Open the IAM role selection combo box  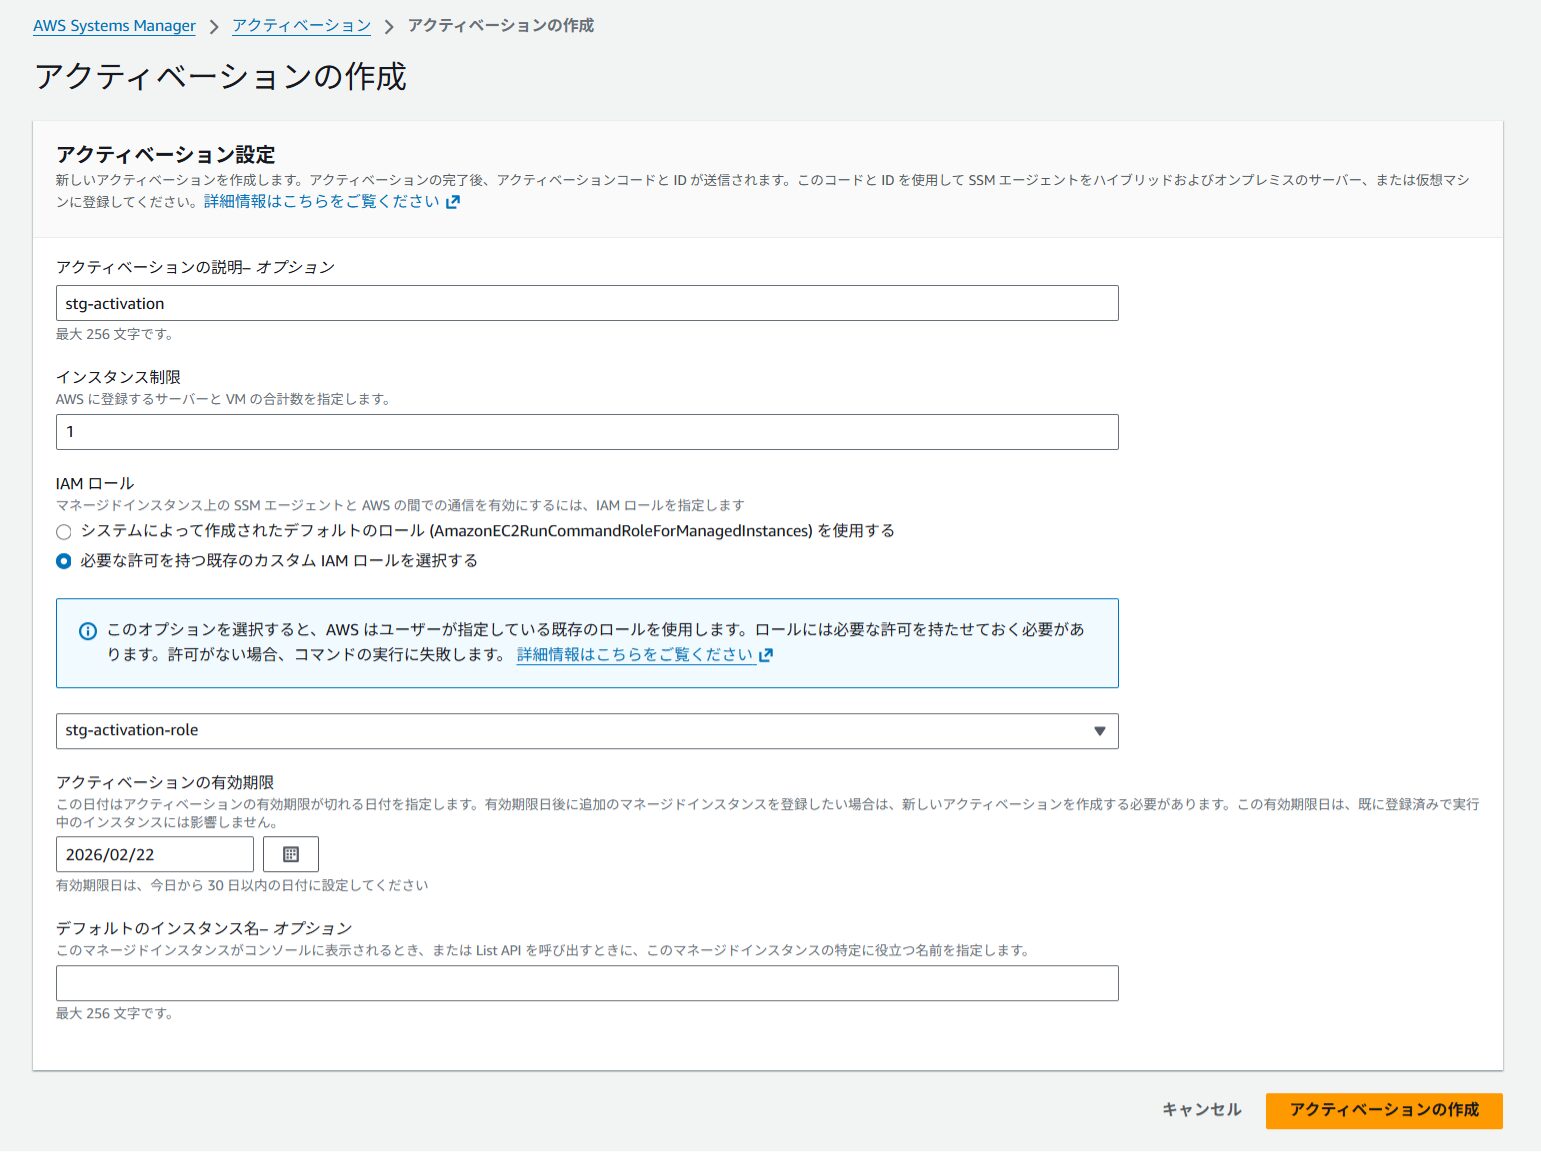click(570, 731)
